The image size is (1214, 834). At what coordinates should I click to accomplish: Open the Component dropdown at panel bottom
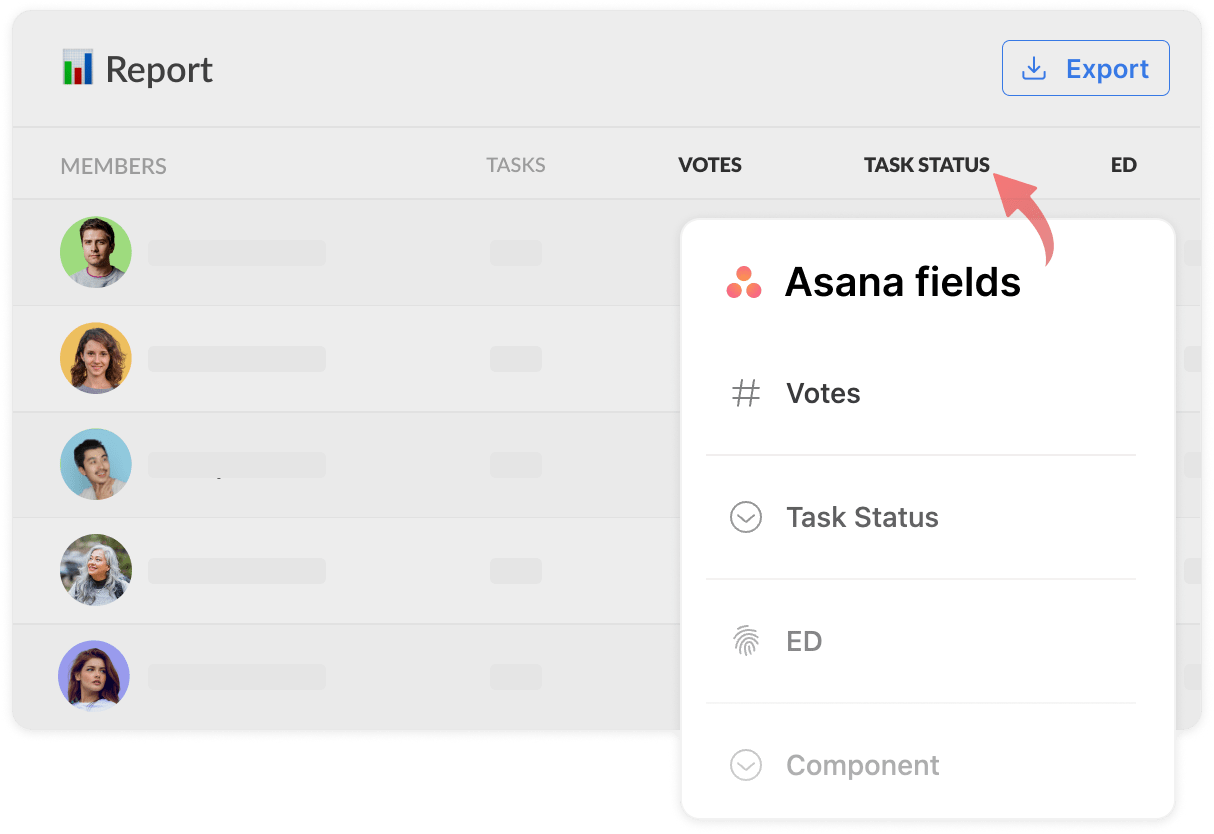coord(862,765)
